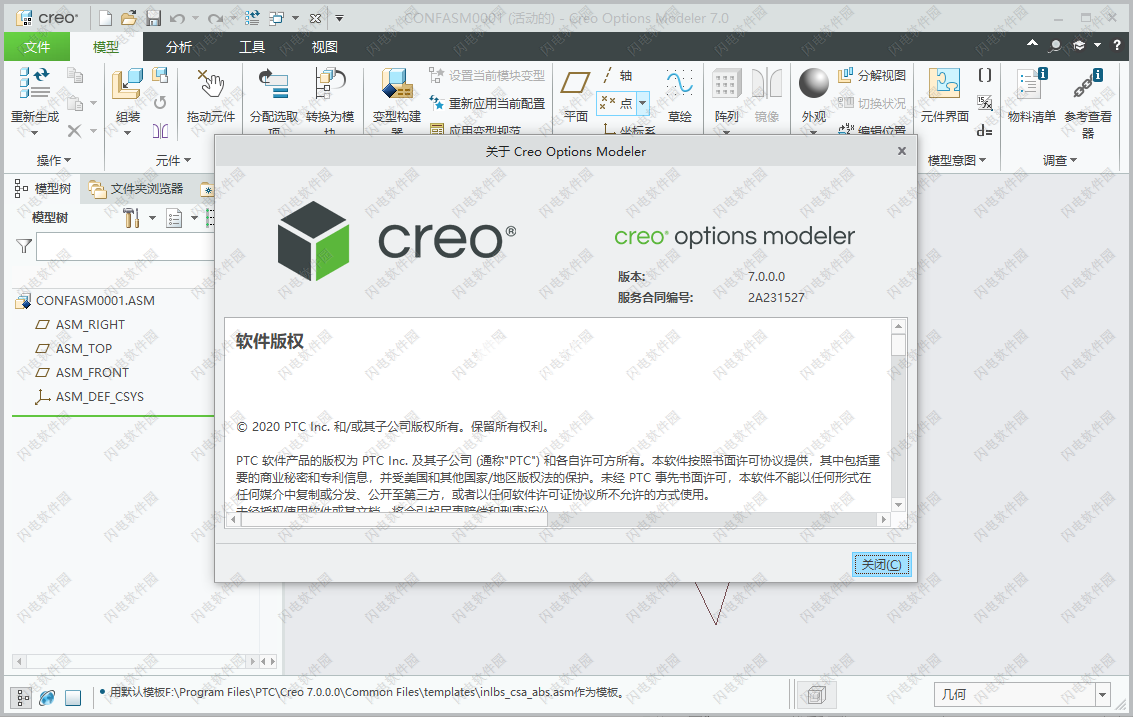Switch to the 工具 ribbon tab
The width and height of the screenshot is (1133, 717).
(252, 47)
